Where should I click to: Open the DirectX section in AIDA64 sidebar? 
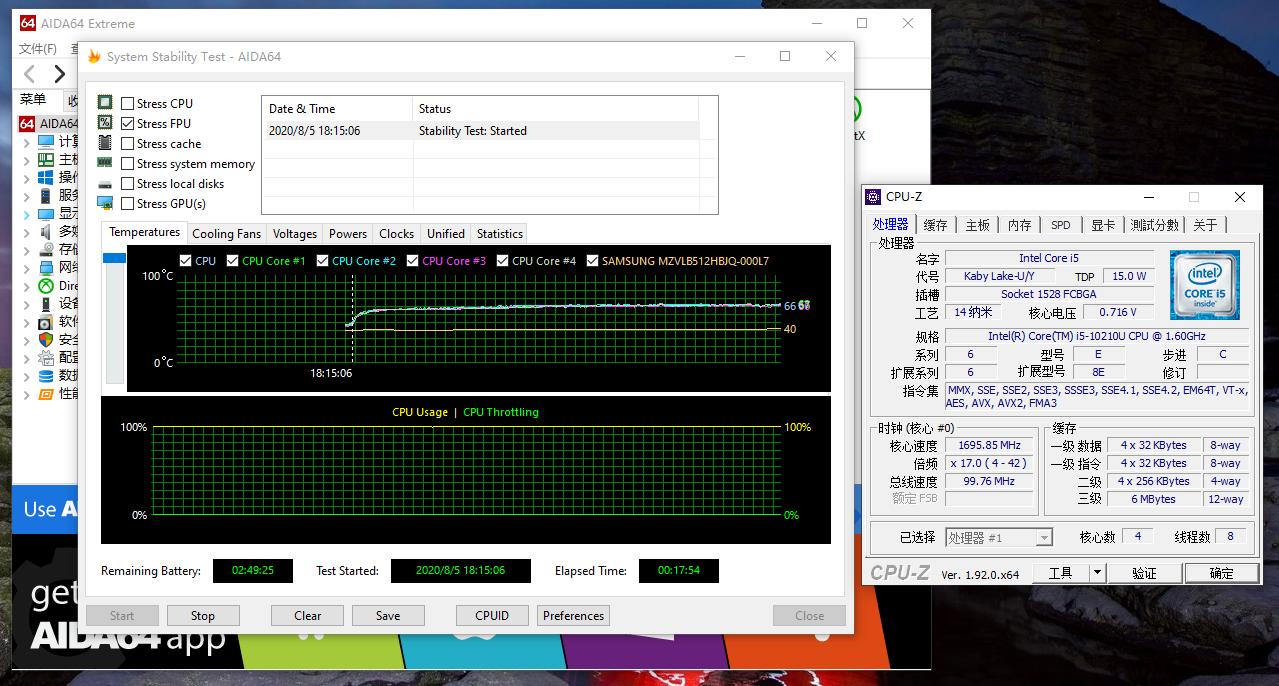coord(44,286)
